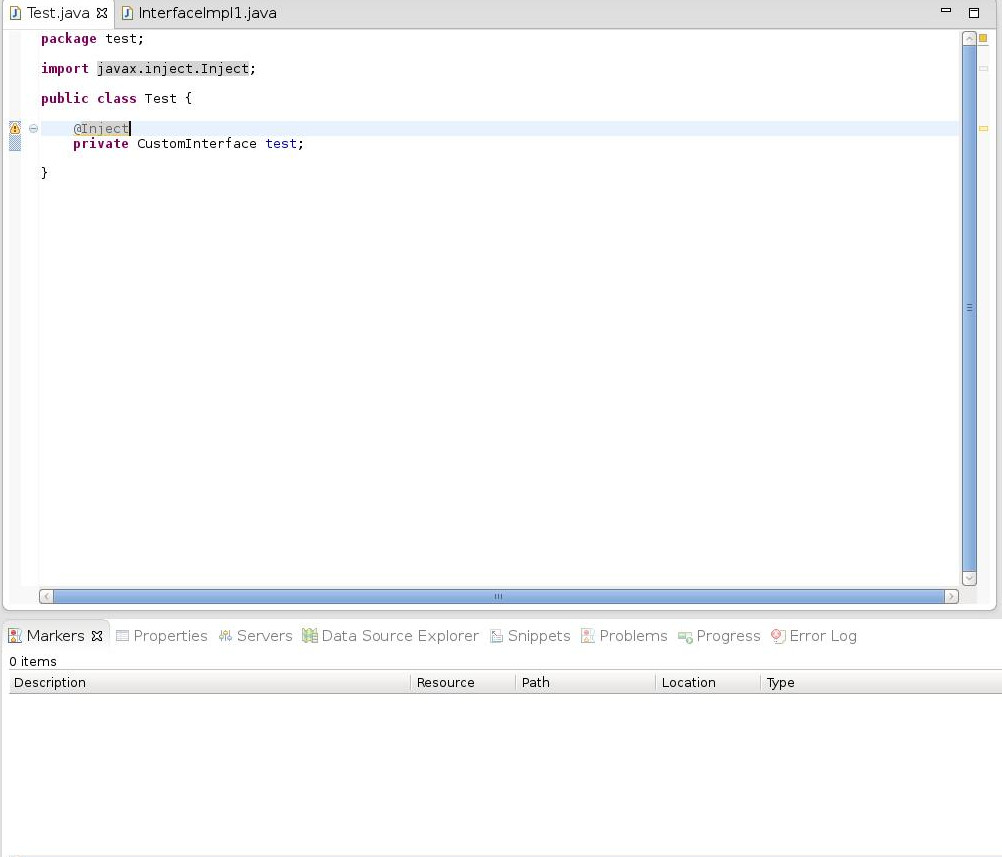Click the Error Log icon
Viewport: 1002px width, 857px height.
click(x=778, y=636)
